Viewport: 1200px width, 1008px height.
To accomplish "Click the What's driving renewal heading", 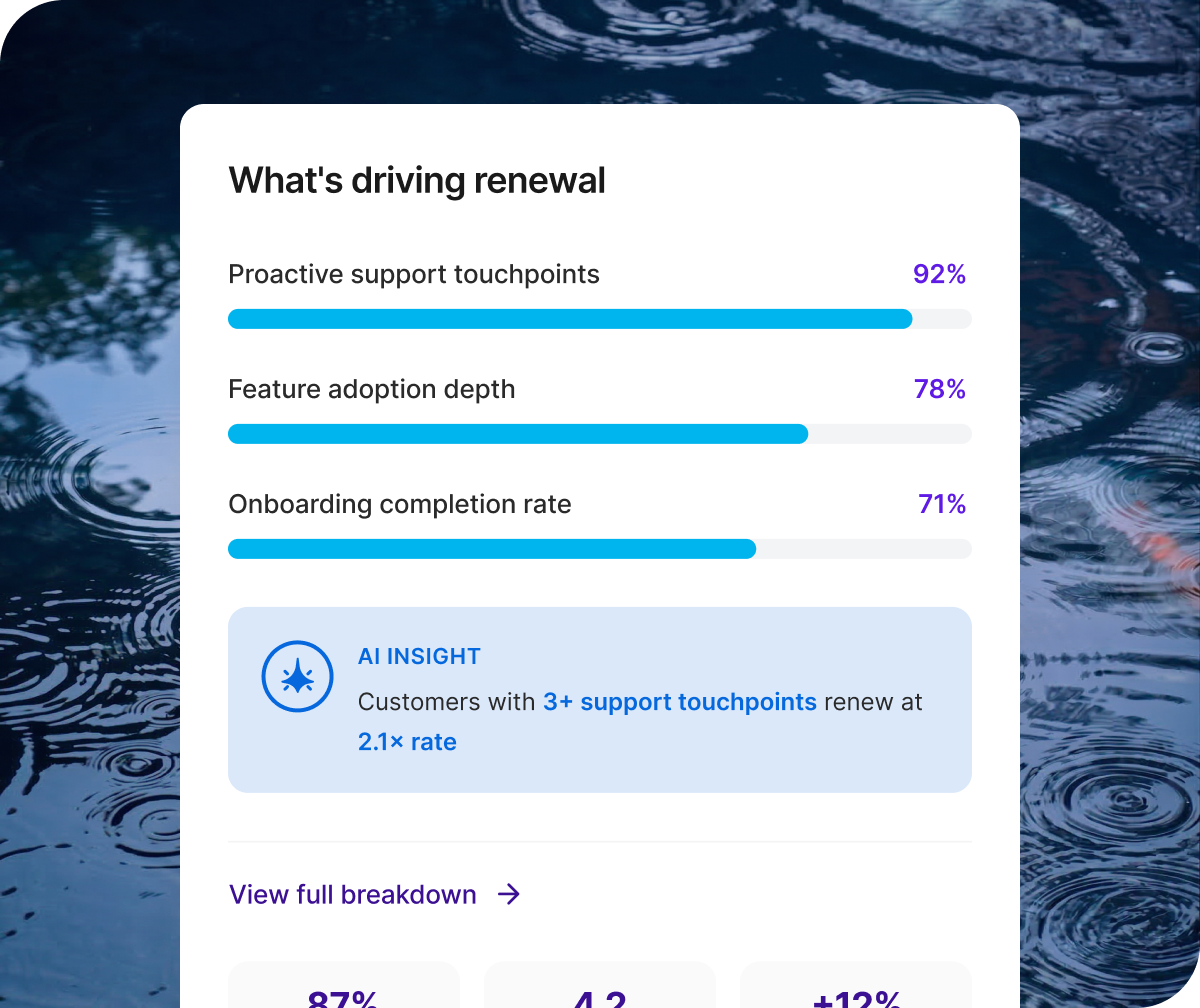I will tap(417, 180).
